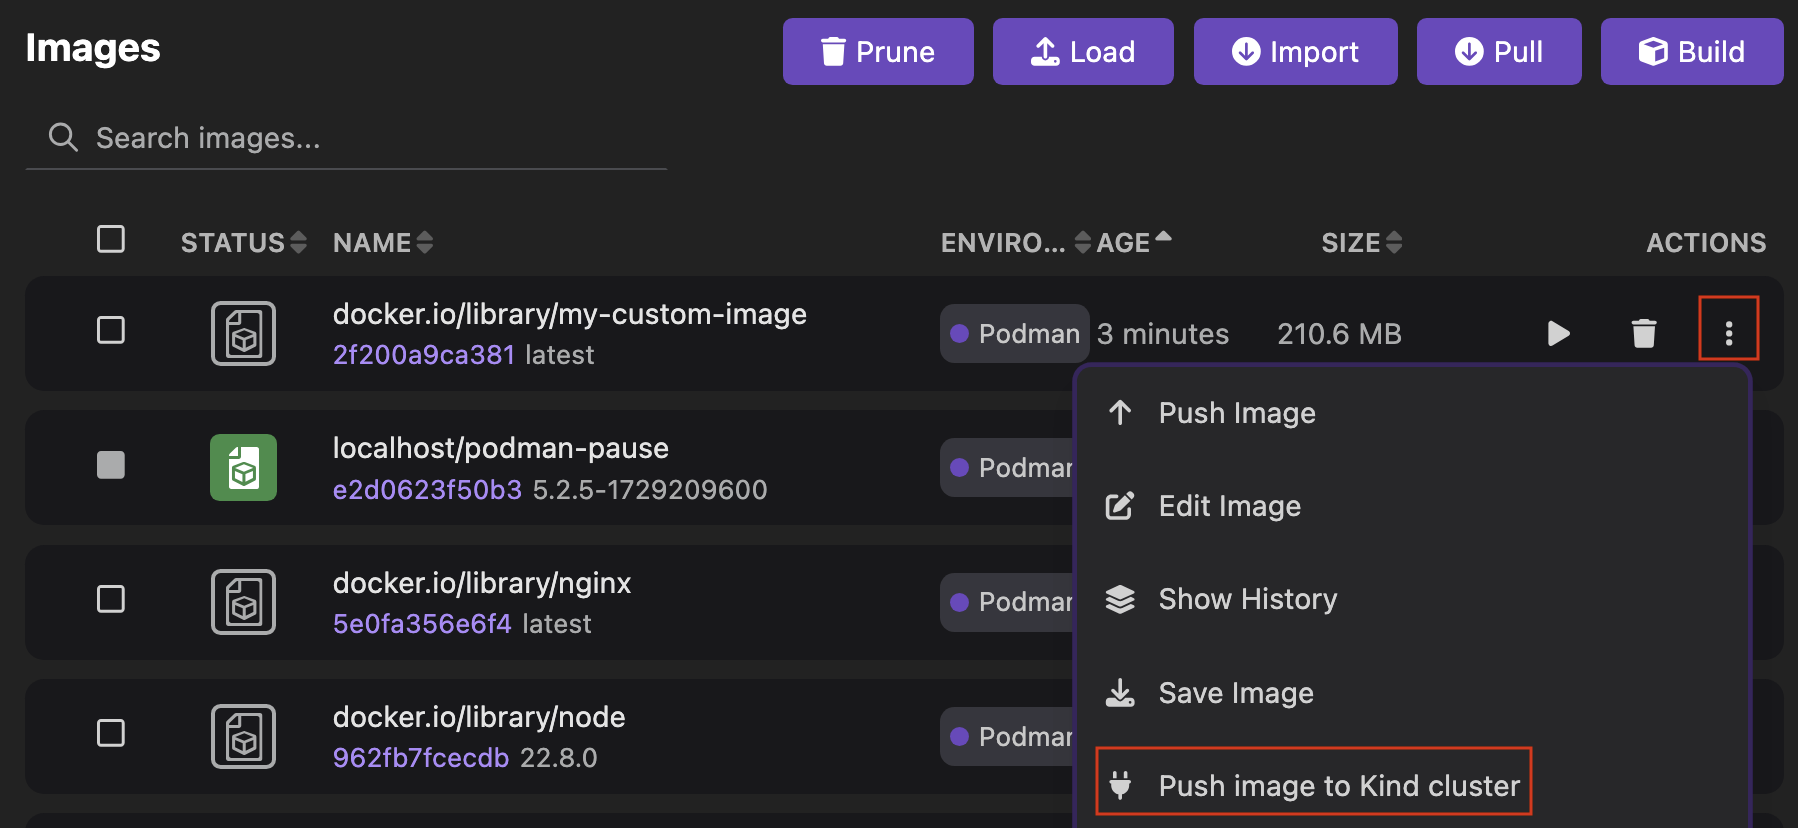Click the search magnifier icon
Viewport: 1798px width, 828px height.
(x=63, y=138)
